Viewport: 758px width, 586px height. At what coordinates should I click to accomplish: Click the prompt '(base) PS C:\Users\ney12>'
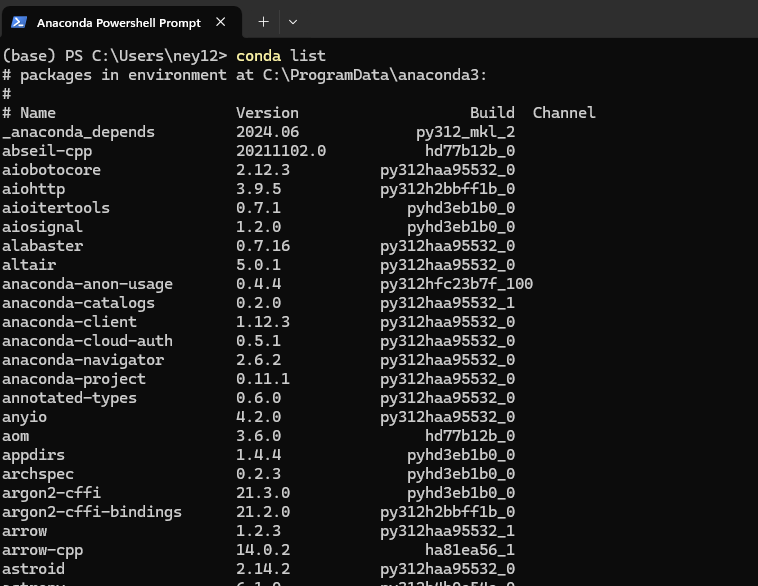click(115, 56)
